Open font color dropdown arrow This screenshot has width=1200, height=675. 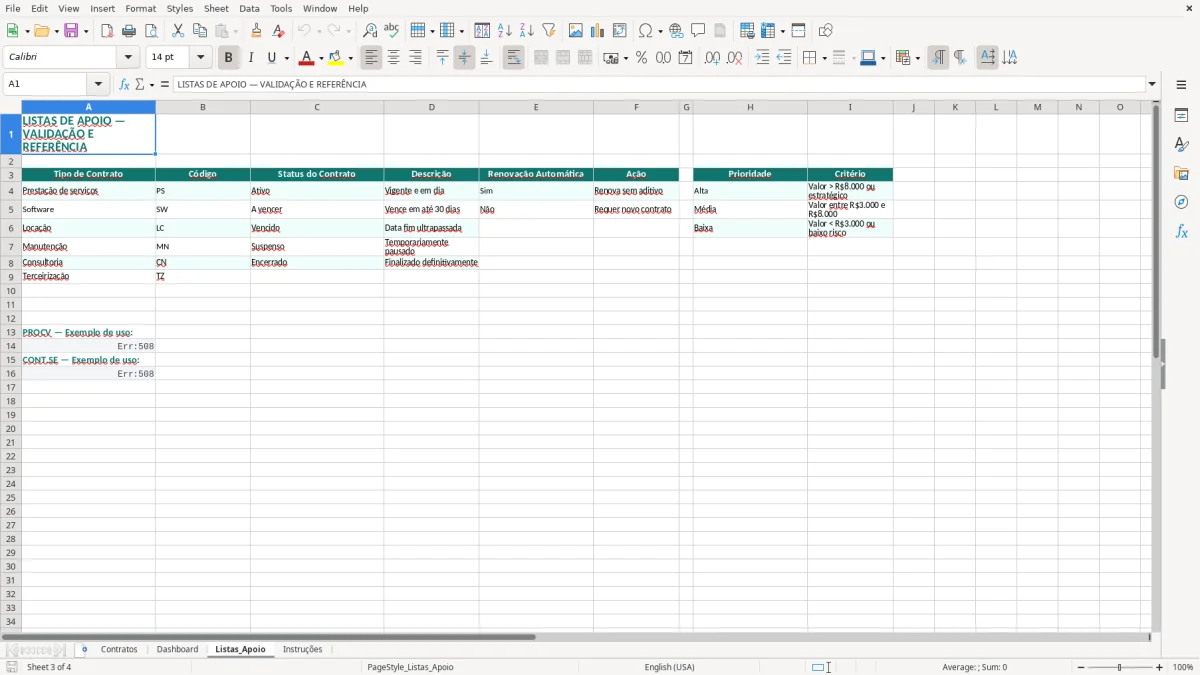(321, 58)
